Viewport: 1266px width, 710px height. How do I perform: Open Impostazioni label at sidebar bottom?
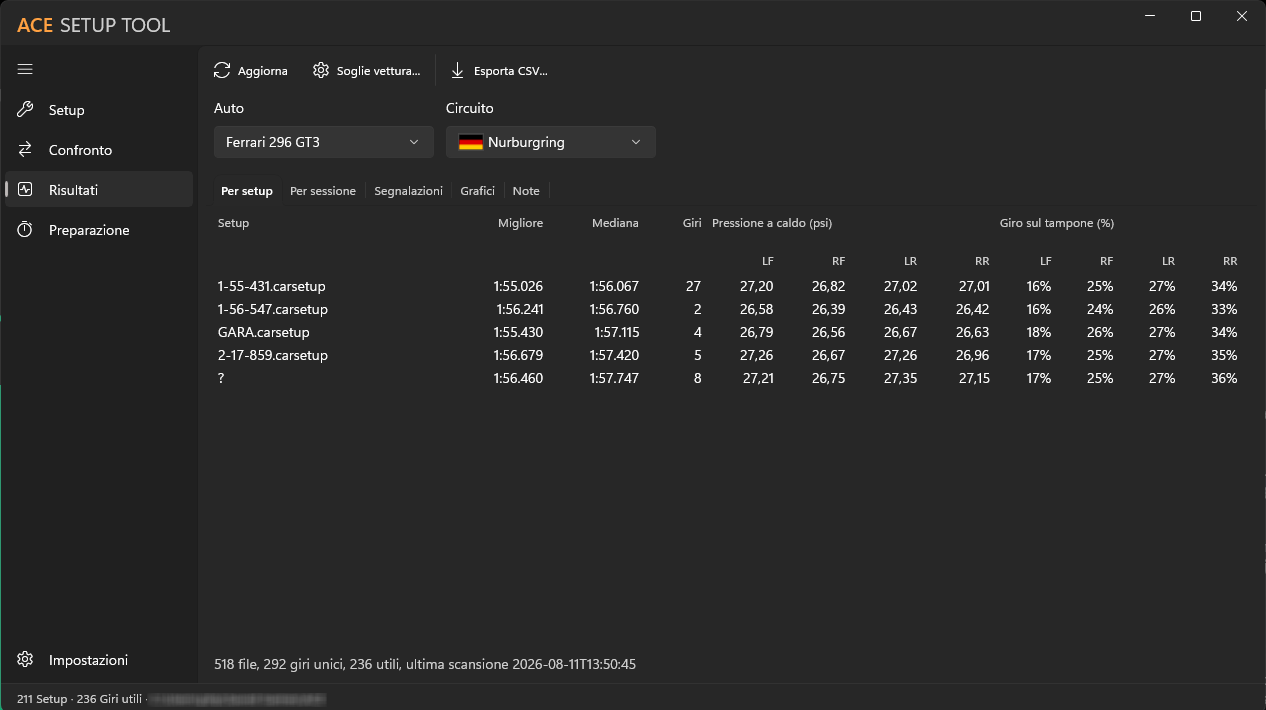(x=89, y=660)
